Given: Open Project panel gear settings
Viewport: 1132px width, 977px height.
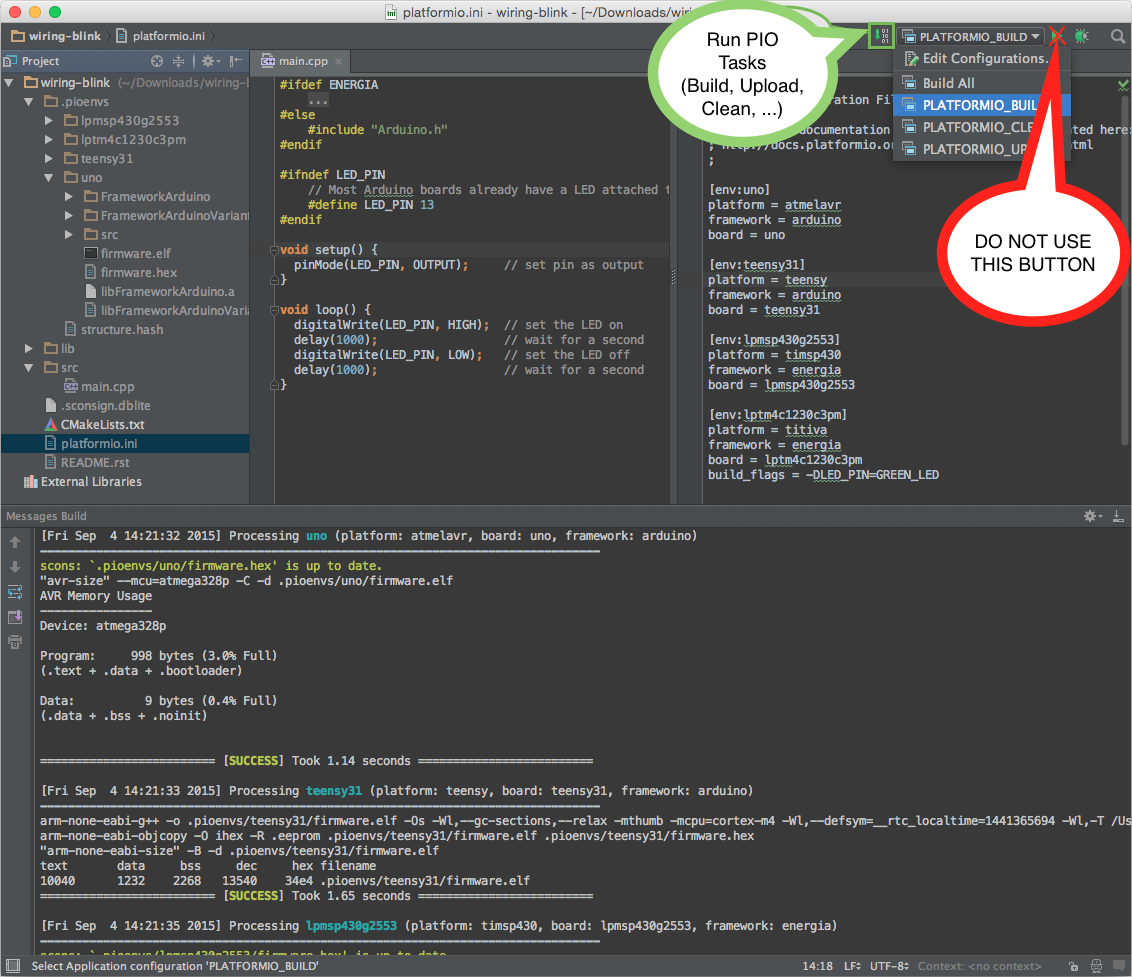Looking at the screenshot, I should tap(210, 61).
